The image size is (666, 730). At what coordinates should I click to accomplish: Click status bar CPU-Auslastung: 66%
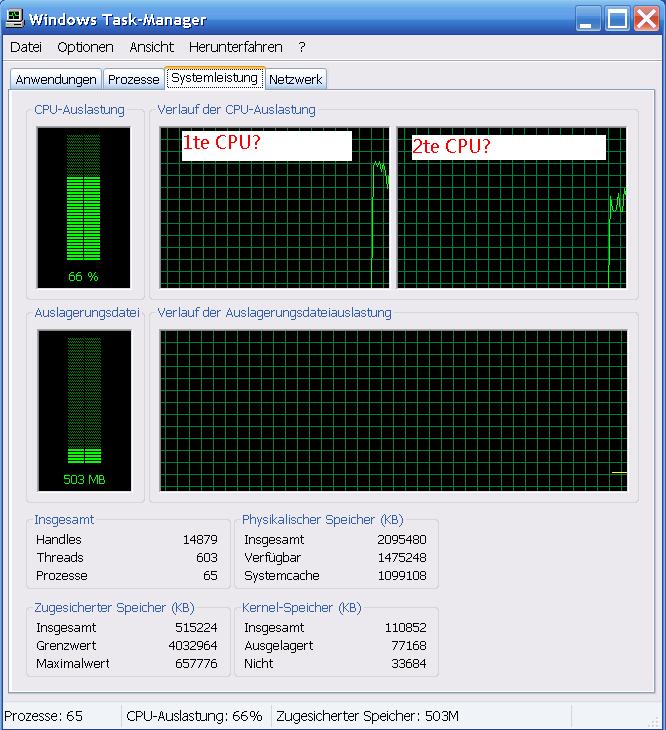coord(194,716)
